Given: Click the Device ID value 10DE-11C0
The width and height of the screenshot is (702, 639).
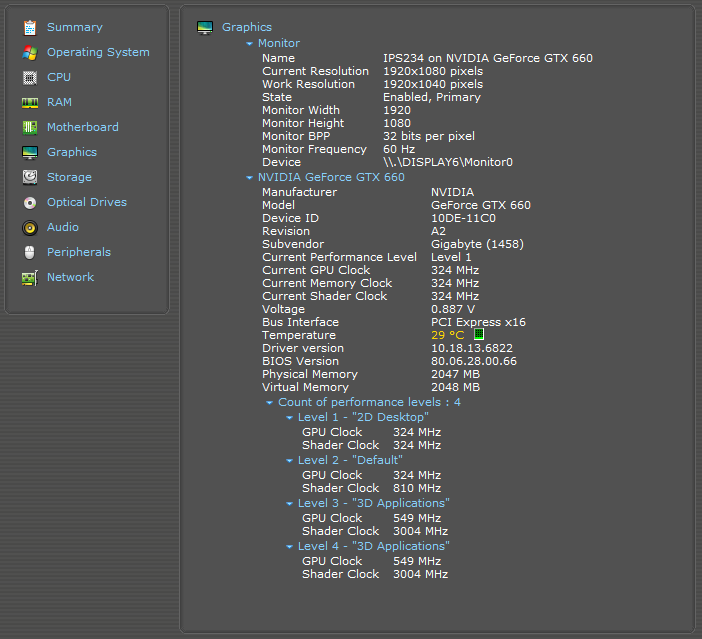Looking at the screenshot, I should pos(463,218).
